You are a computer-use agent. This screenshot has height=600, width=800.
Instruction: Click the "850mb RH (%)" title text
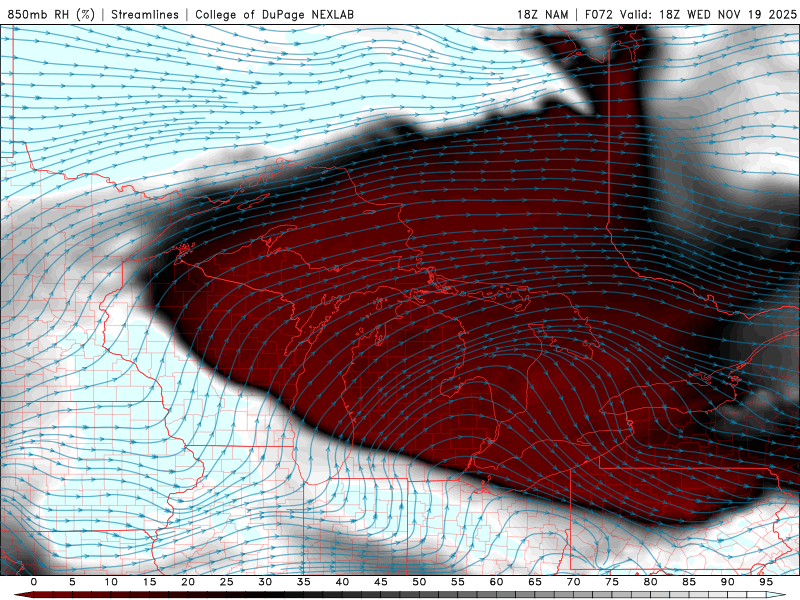coord(51,14)
